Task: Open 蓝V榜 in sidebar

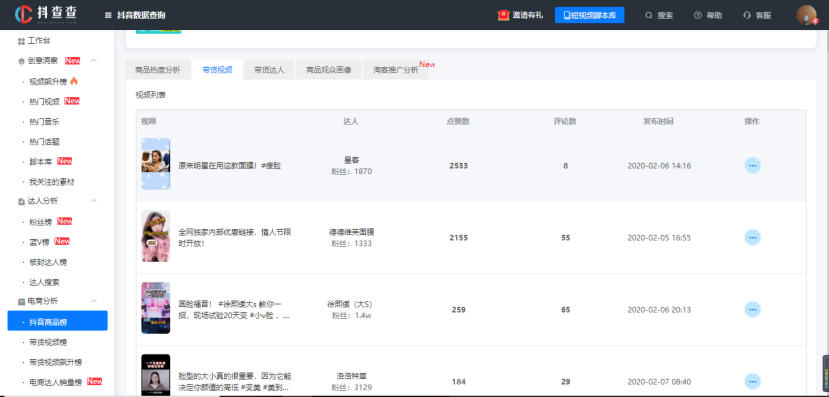Action: [x=40, y=242]
